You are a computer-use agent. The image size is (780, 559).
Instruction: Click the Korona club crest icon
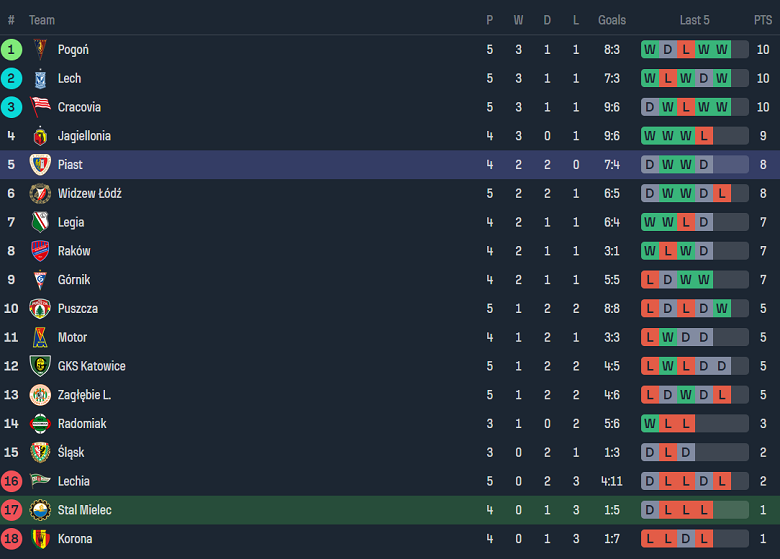(x=40, y=539)
